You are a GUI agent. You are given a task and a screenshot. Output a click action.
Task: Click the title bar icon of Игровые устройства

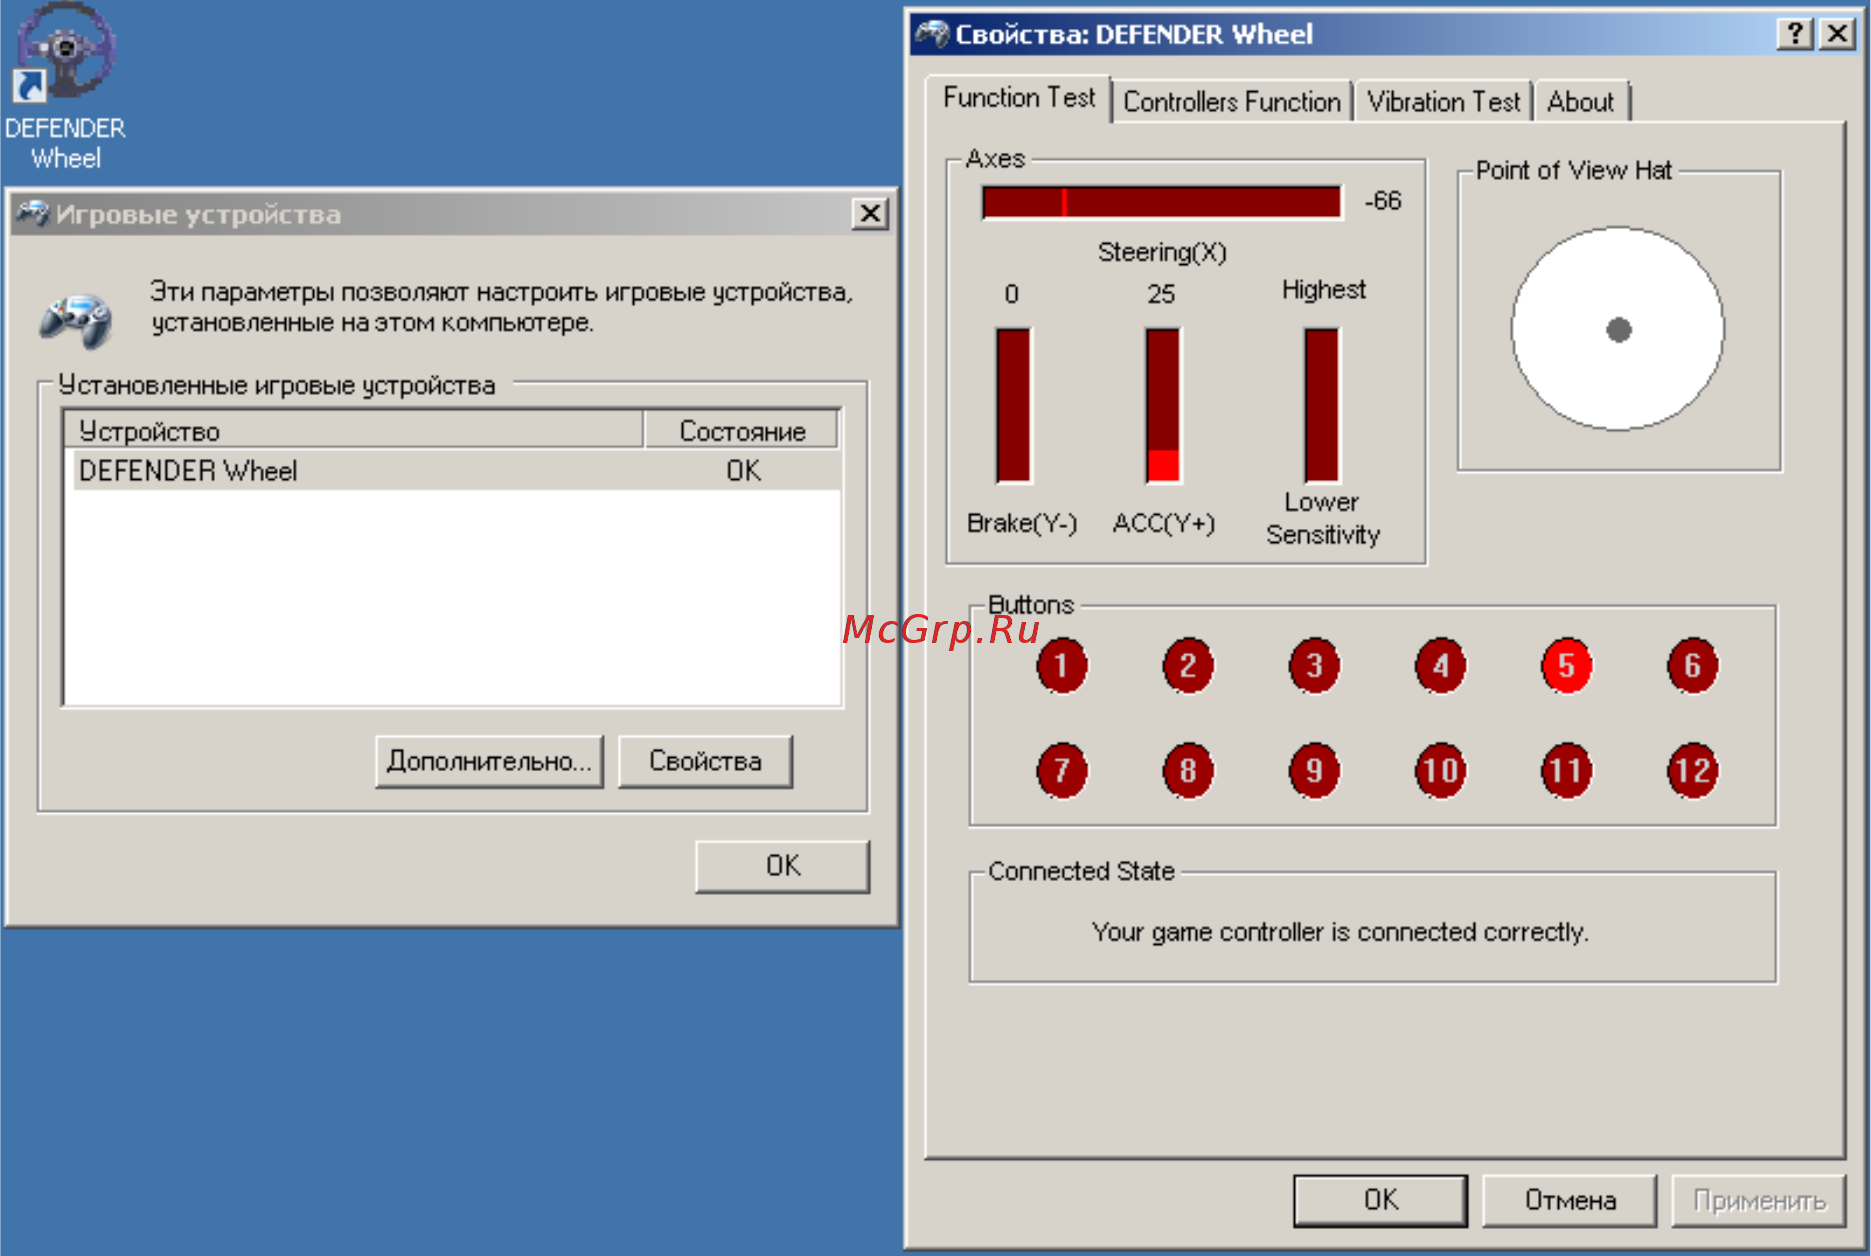[32, 213]
